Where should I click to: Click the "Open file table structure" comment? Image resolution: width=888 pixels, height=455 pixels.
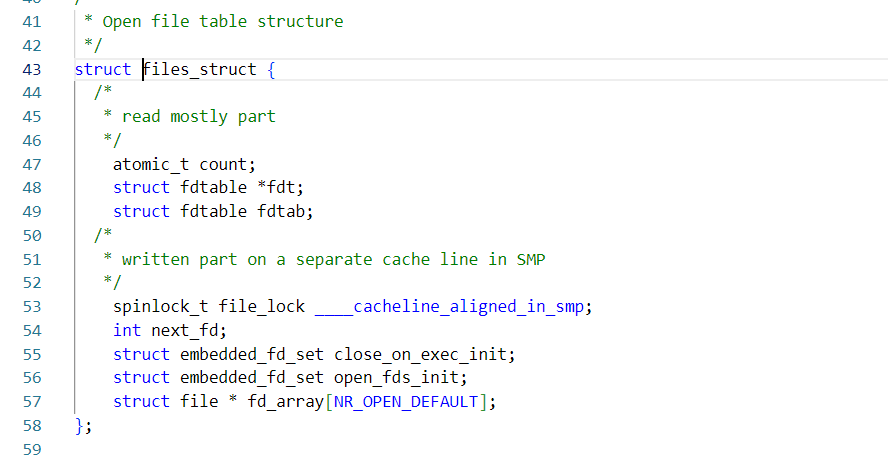point(223,21)
